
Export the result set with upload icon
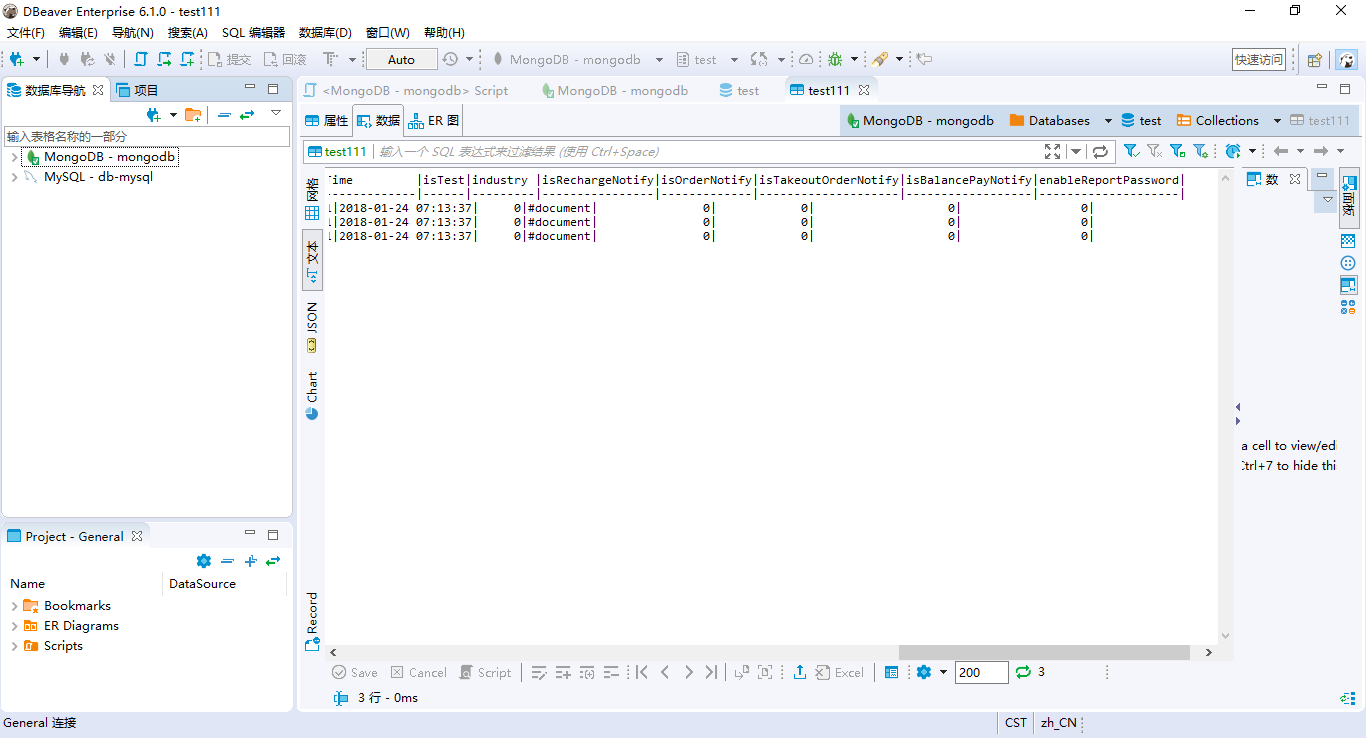800,673
